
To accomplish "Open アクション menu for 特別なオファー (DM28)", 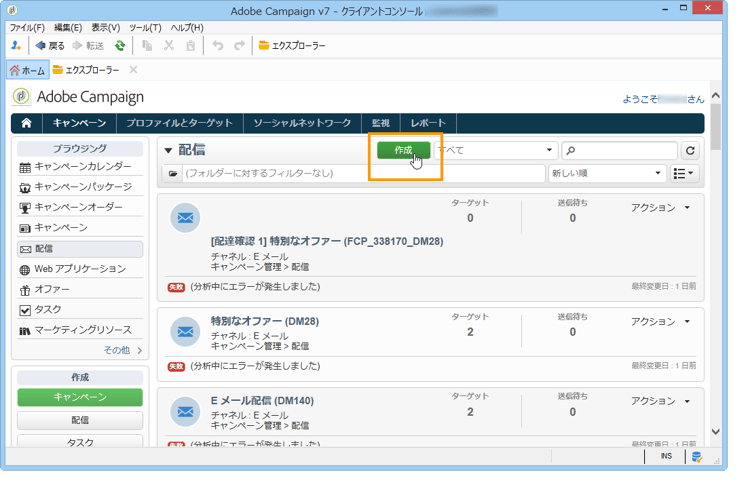I will click(660, 322).
